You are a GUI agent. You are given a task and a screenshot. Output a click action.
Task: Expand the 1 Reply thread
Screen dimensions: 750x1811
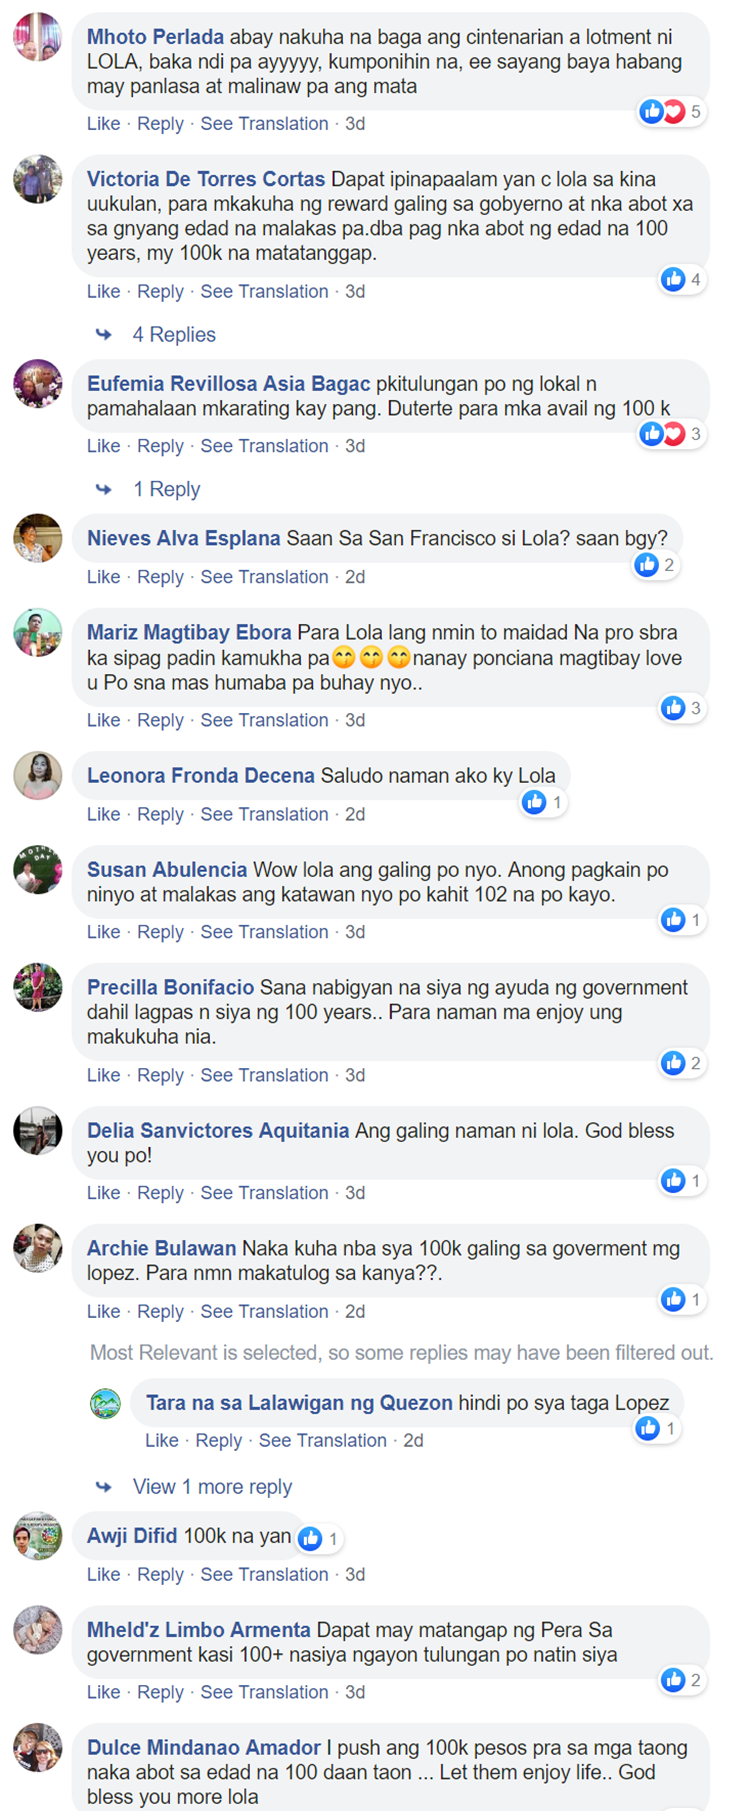point(167,489)
